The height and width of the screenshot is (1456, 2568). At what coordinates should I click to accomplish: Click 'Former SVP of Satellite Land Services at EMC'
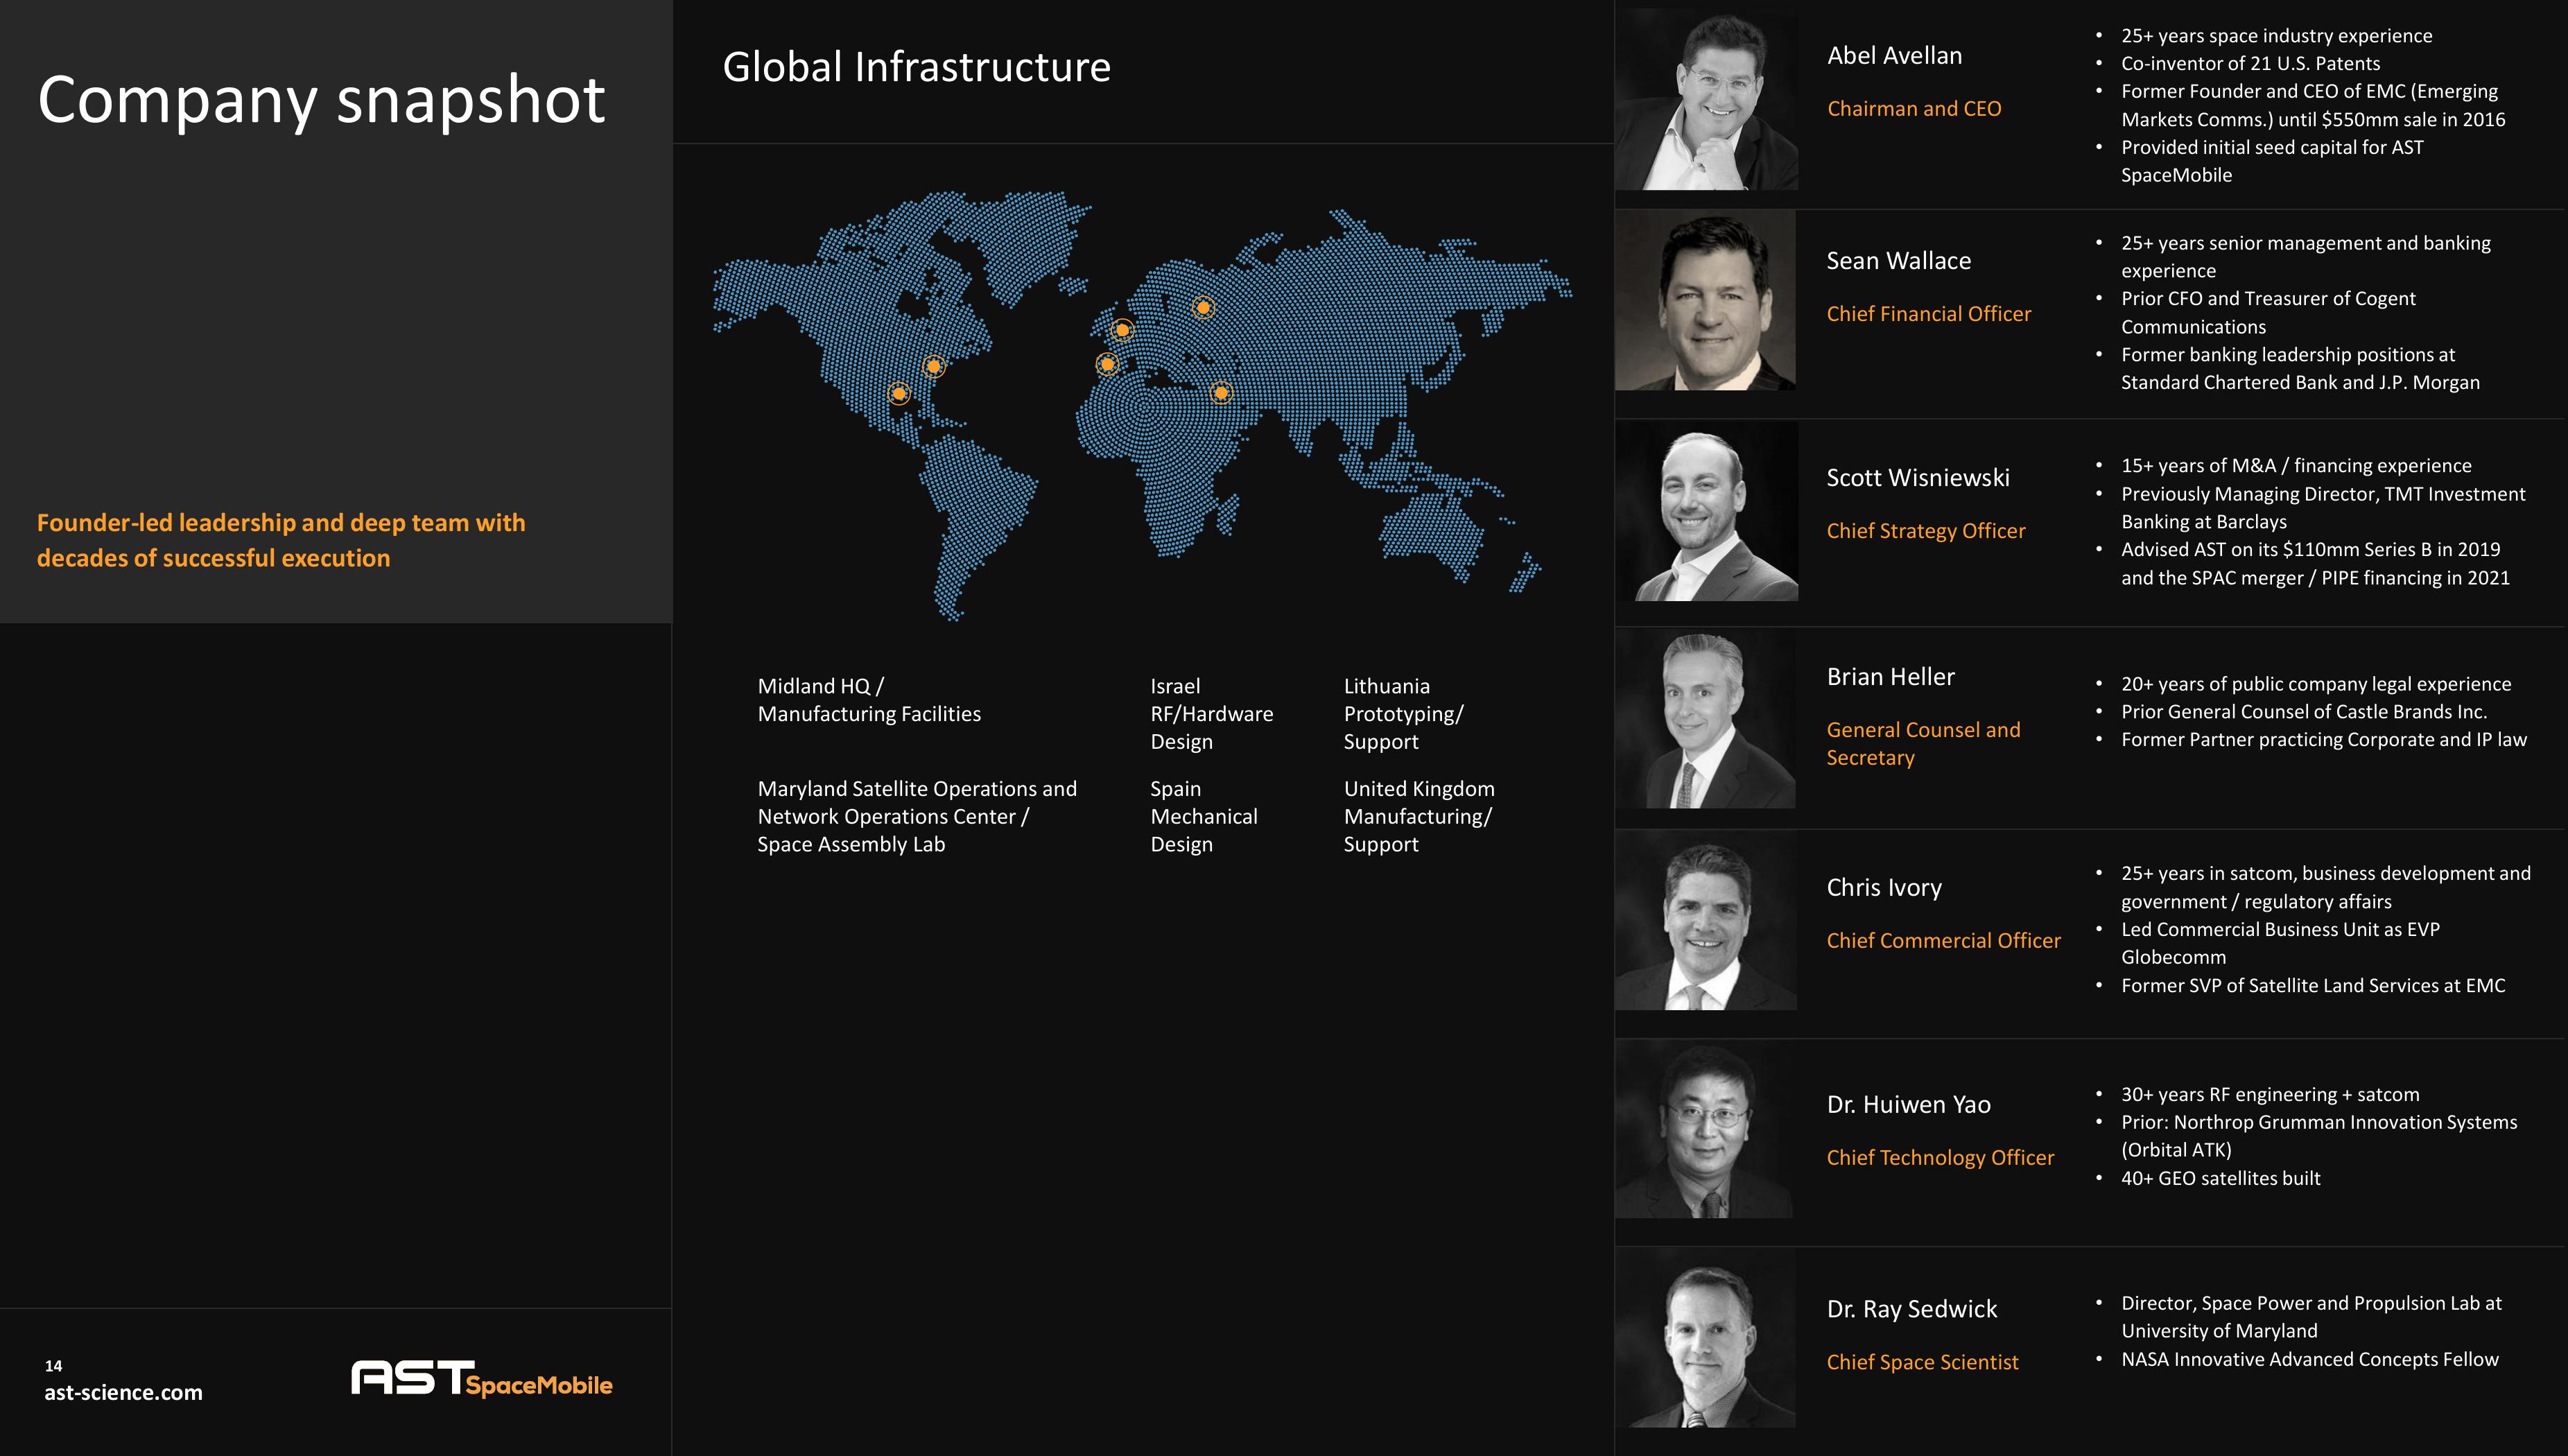[2313, 986]
